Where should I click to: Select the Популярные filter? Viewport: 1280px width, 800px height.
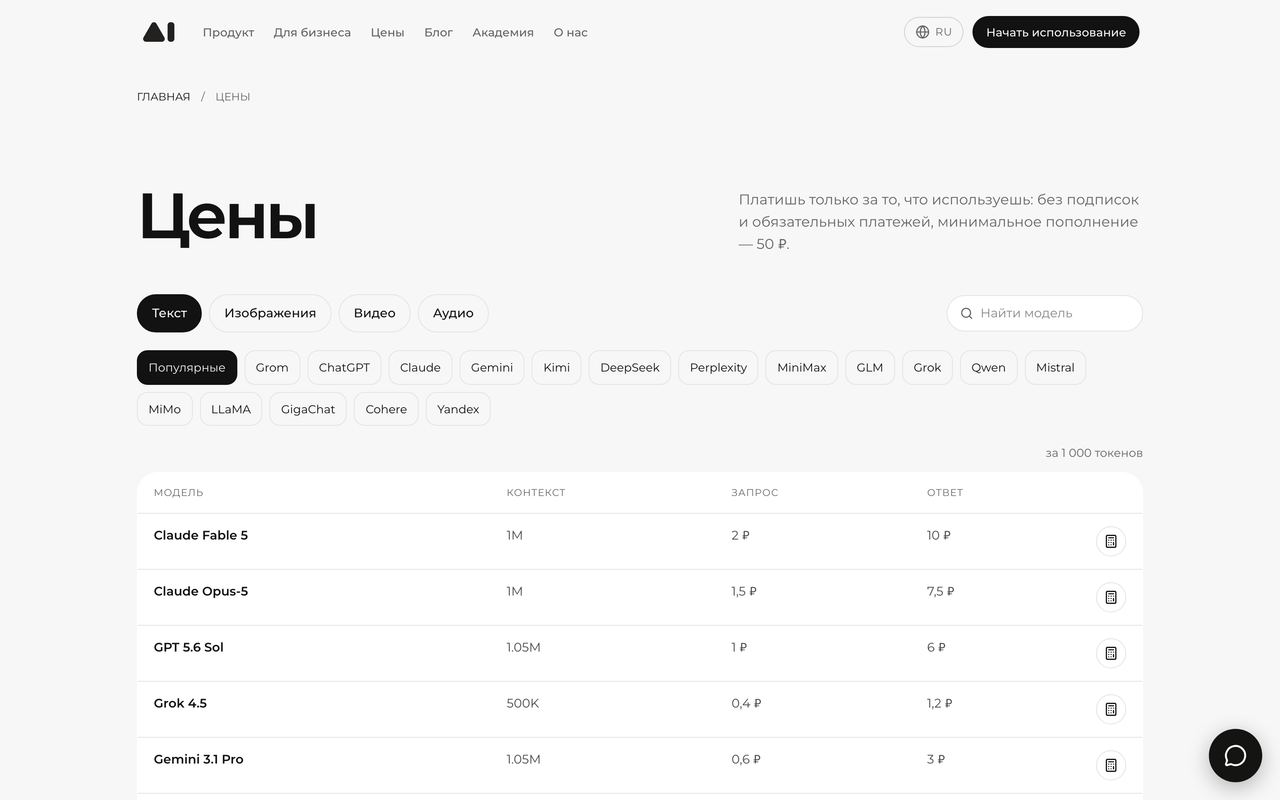click(x=187, y=367)
